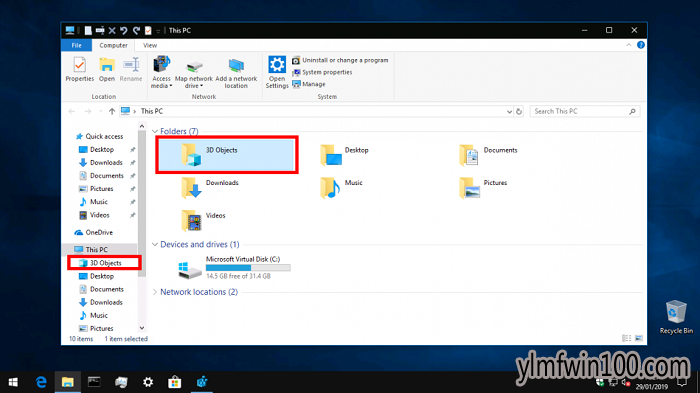Open Pictures under Quick access
Screen dimensions: 700x393
[102, 188]
